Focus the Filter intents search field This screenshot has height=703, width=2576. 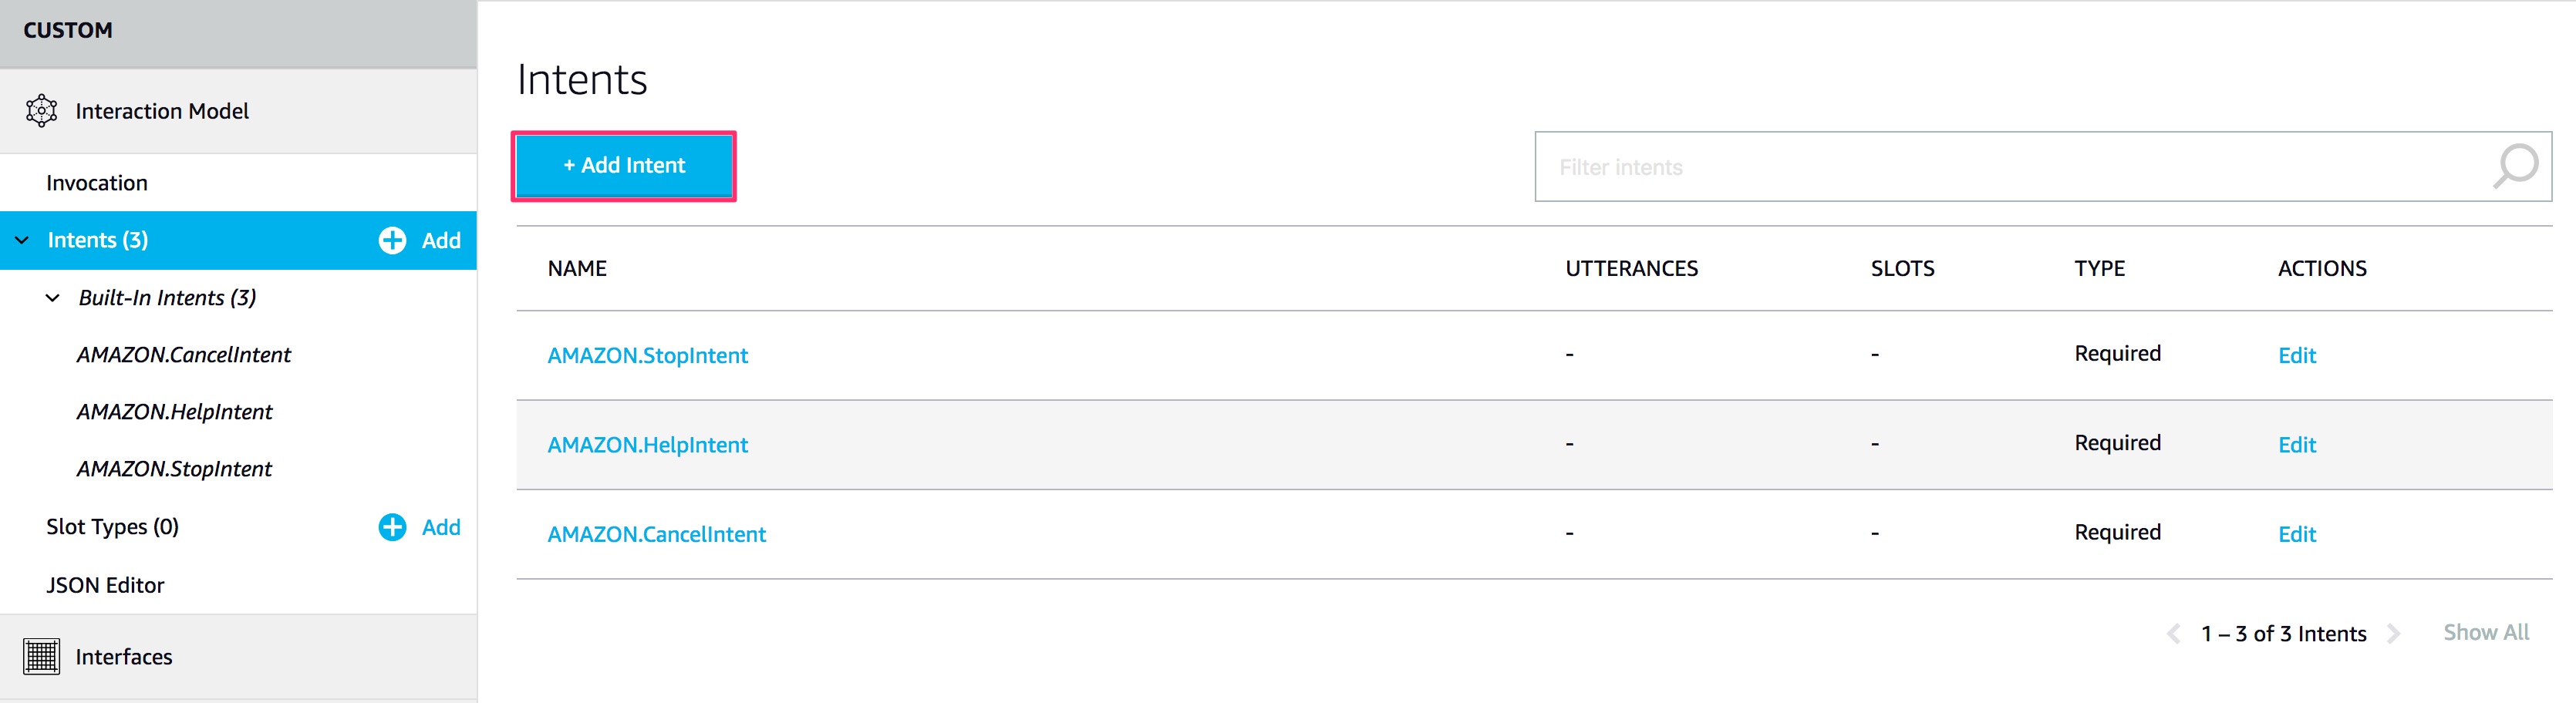pyautogui.click(x=2010, y=167)
